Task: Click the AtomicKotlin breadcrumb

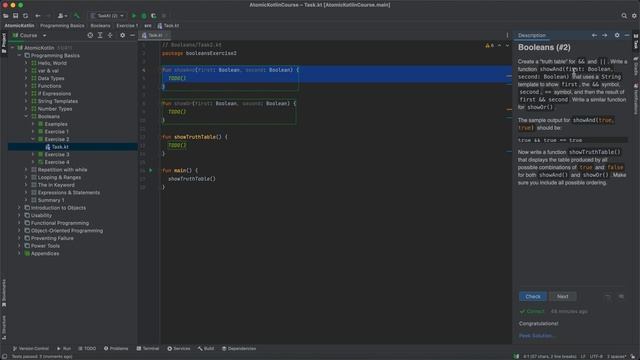Action: coord(19,25)
